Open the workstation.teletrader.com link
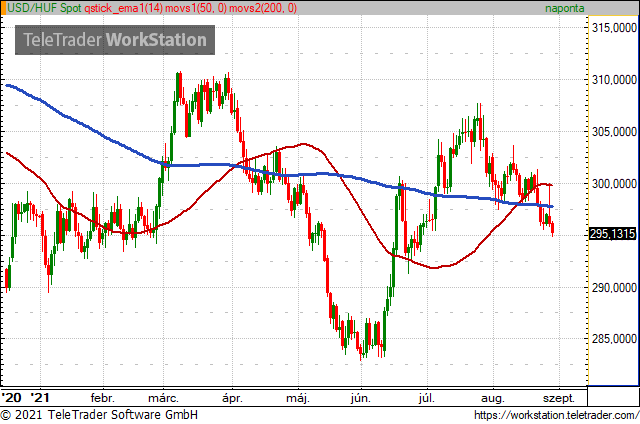 pos(557,415)
